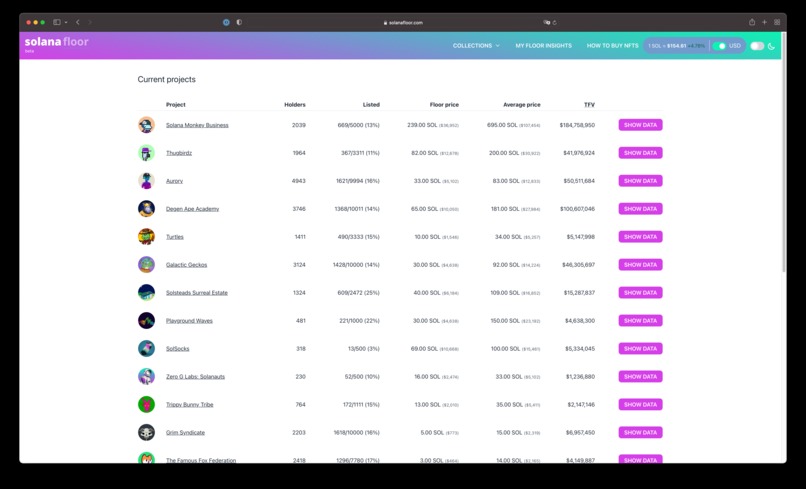
Task: Open Solsteads Surreal Estate project link
Action: coord(196,293)
